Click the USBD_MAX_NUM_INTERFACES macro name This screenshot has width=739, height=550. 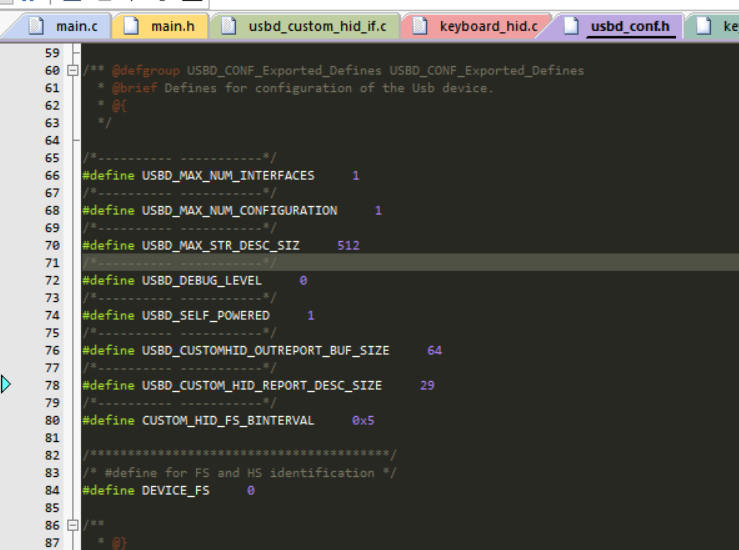coord(228,176)
